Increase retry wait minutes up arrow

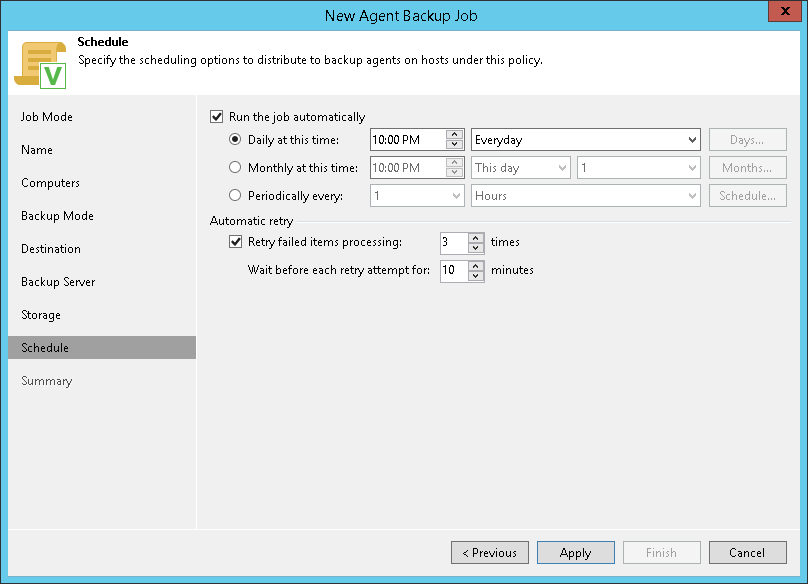(x=476, y=265)
